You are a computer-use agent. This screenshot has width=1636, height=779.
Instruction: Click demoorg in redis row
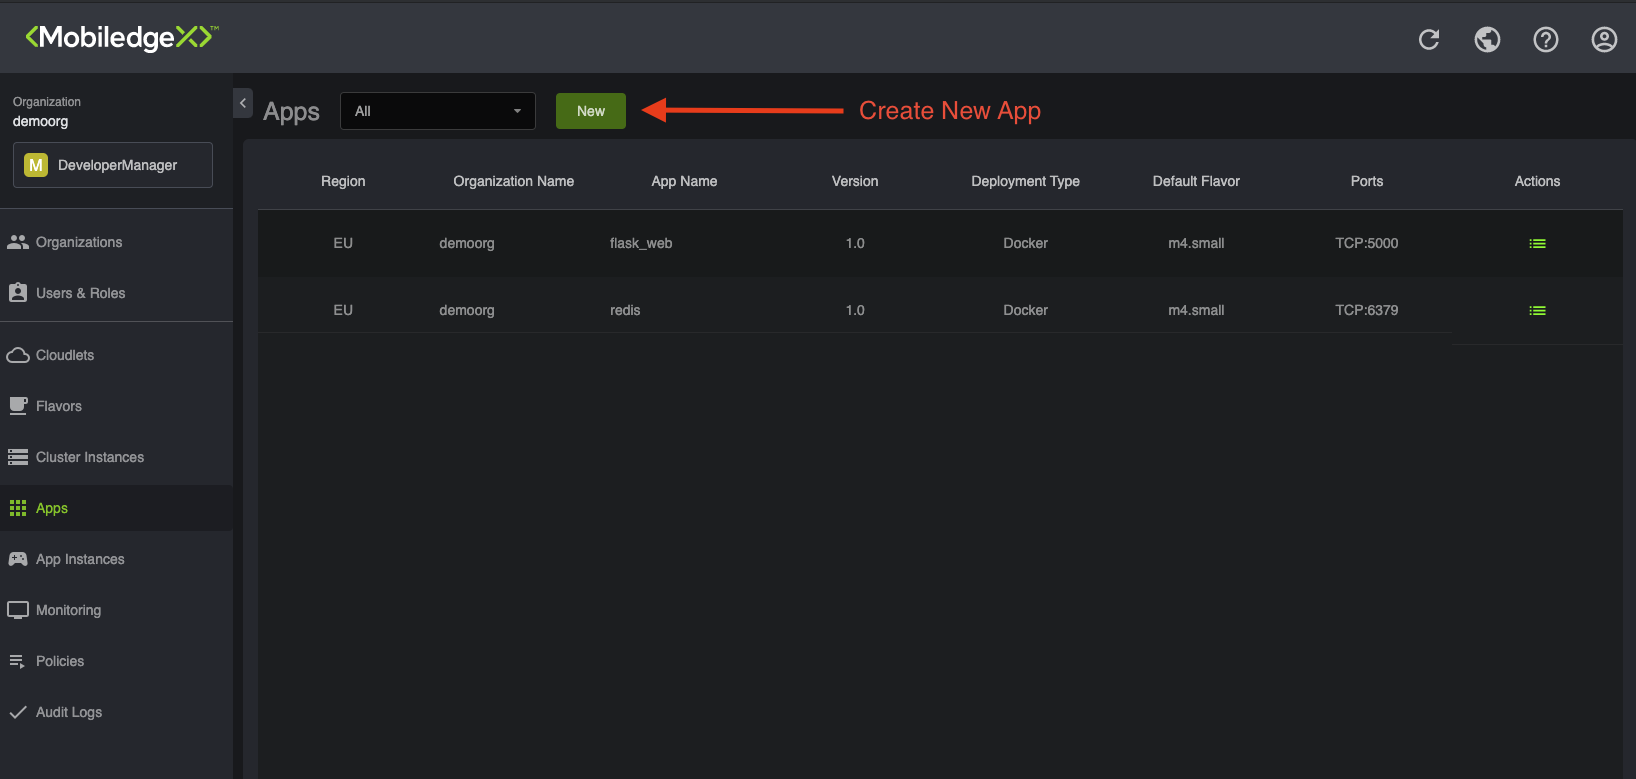pos(467,310)
